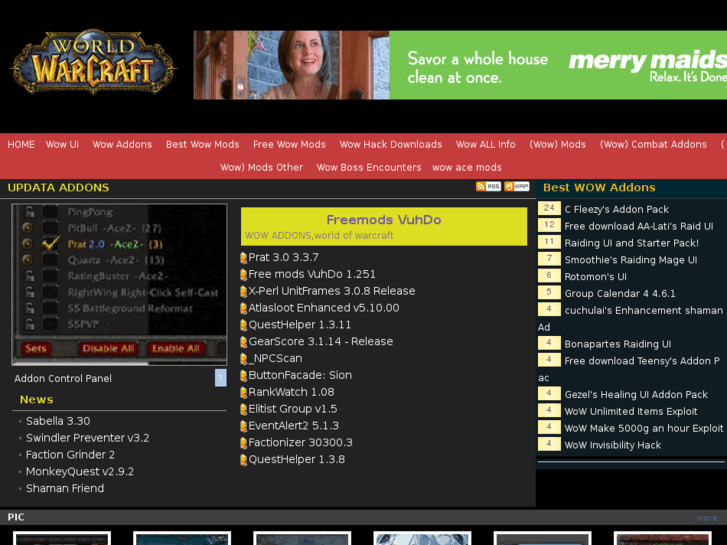Click the icon beside RankWatch 1.08

(243, 392)
